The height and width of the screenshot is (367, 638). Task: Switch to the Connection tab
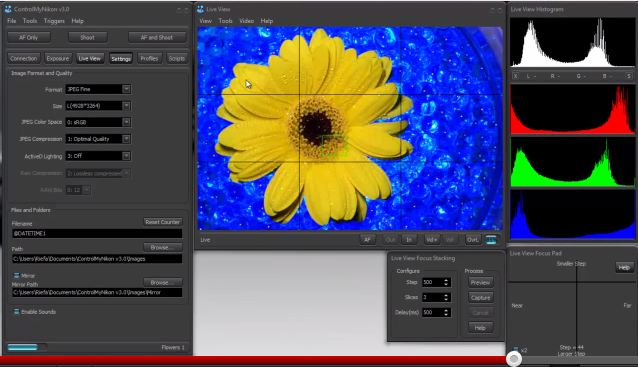tap(24, 58)
